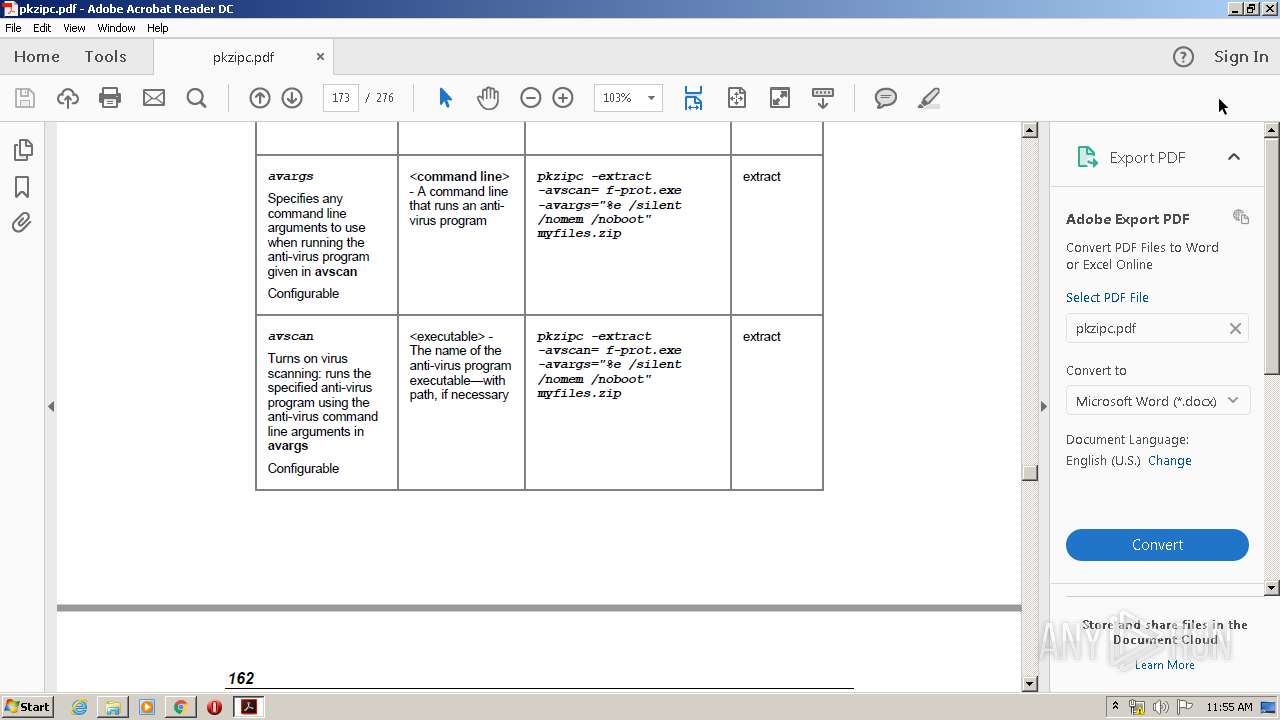Open the View menu
This screenshot has height=720, width=1280.
pos(74,28)
